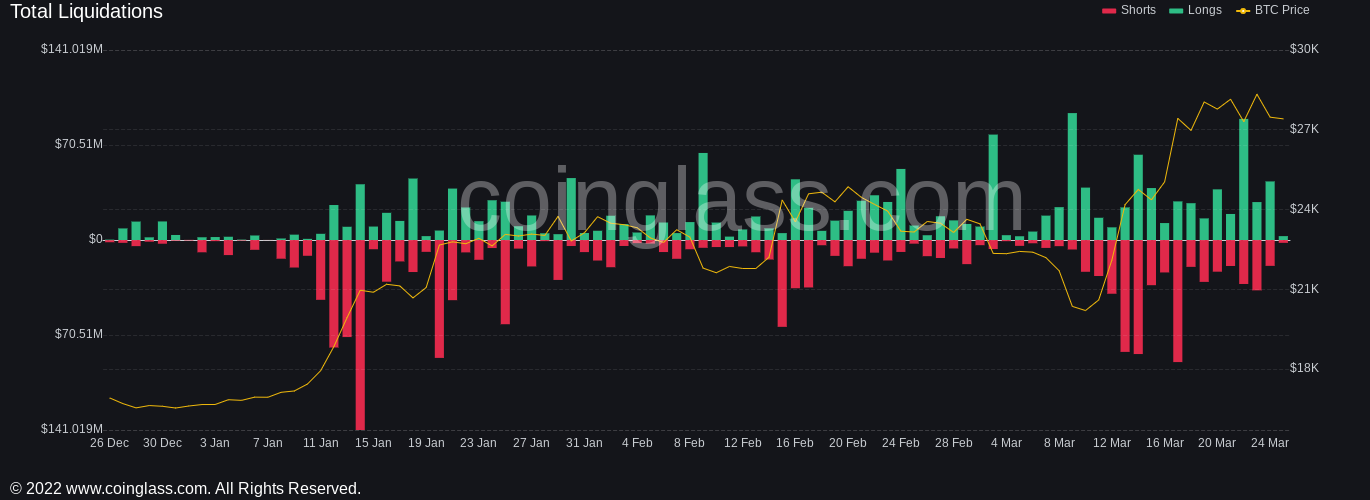Click the top $141.019M left axis label
The height and width of the screenshot is (500, 1370).
[x=72, y=49]
